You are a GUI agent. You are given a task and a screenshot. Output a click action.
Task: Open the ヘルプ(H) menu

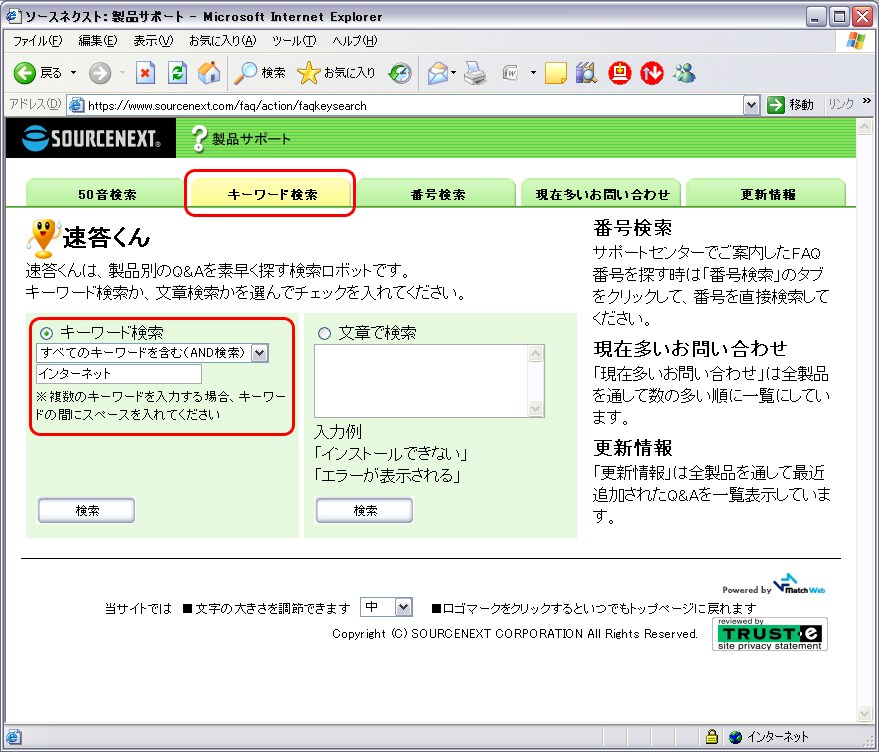click(355, 41)
